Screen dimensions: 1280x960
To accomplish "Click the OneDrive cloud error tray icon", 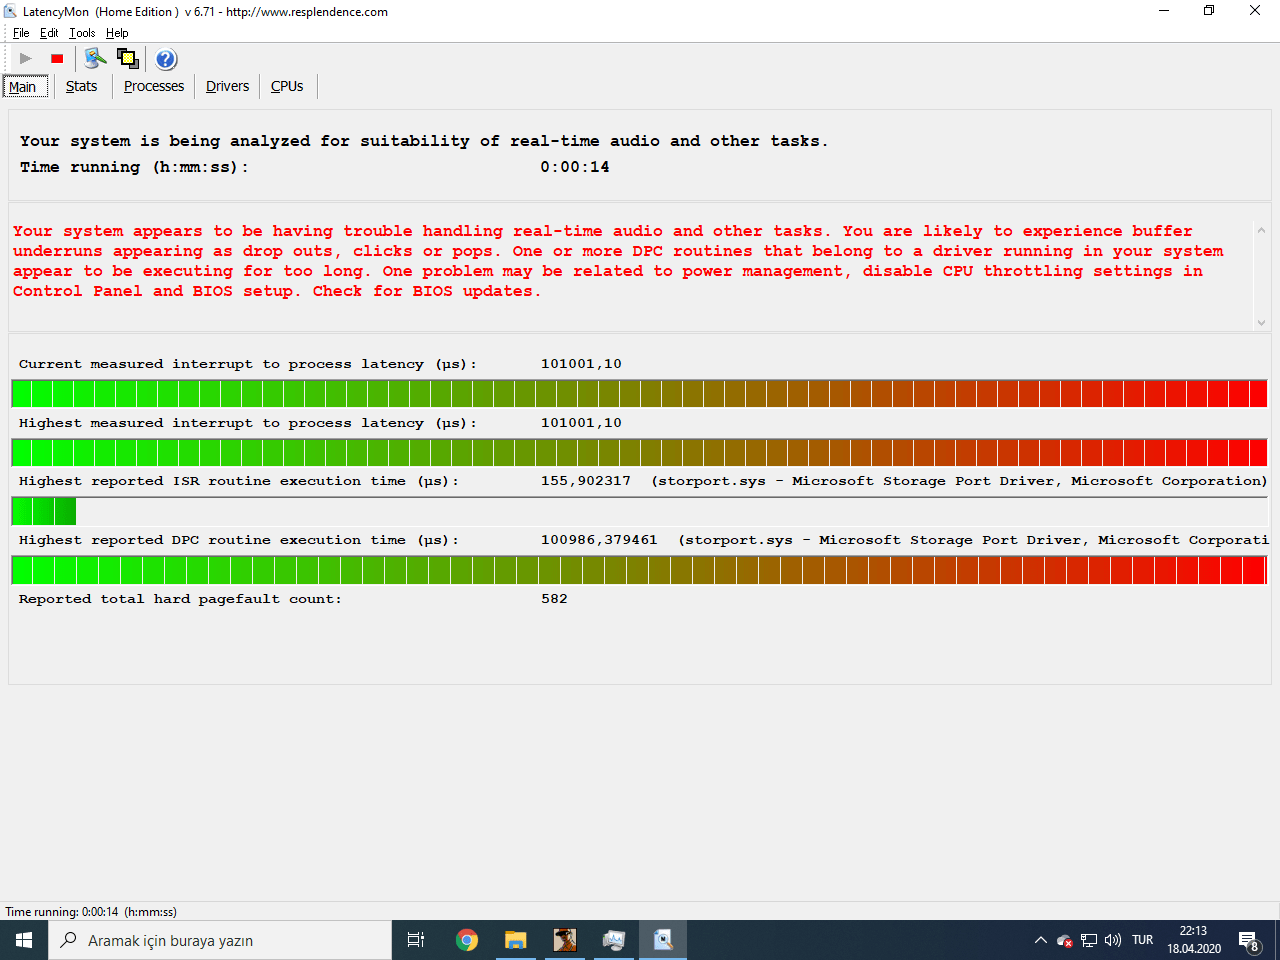I will [1064, 940].
